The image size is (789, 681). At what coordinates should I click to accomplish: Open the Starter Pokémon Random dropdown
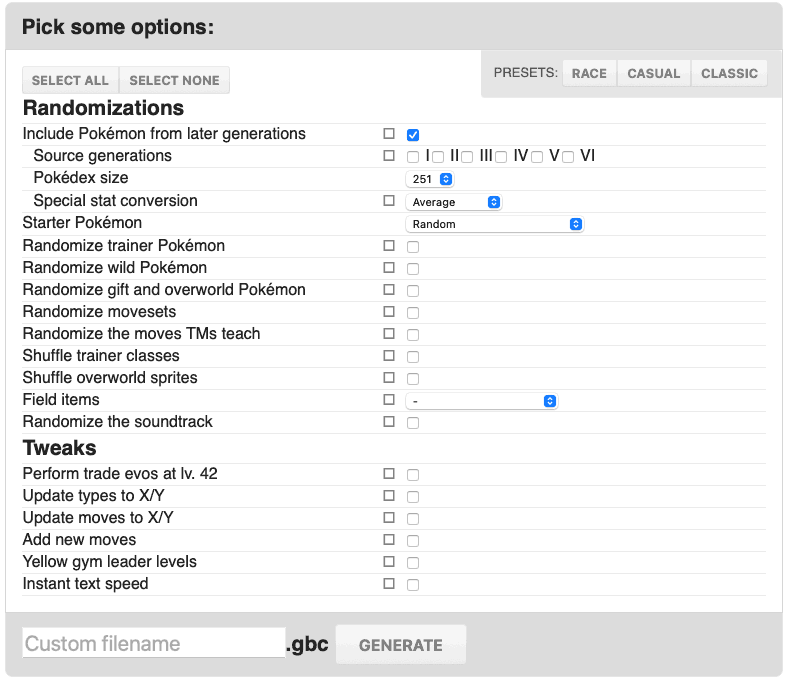point(494,224)
